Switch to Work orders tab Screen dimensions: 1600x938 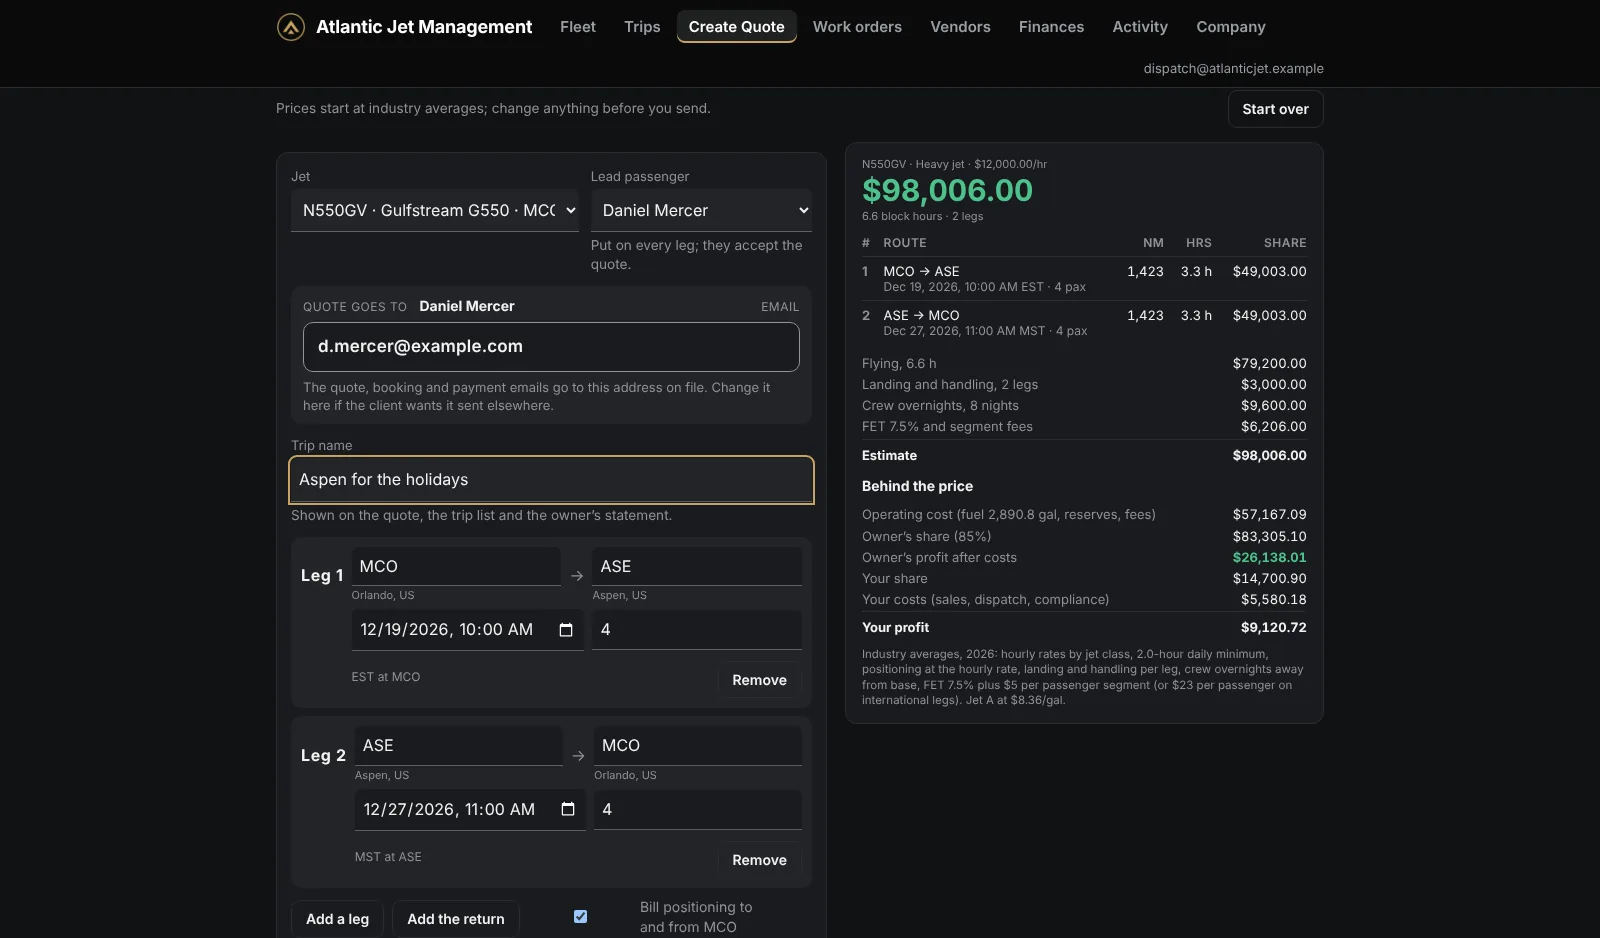857,27
